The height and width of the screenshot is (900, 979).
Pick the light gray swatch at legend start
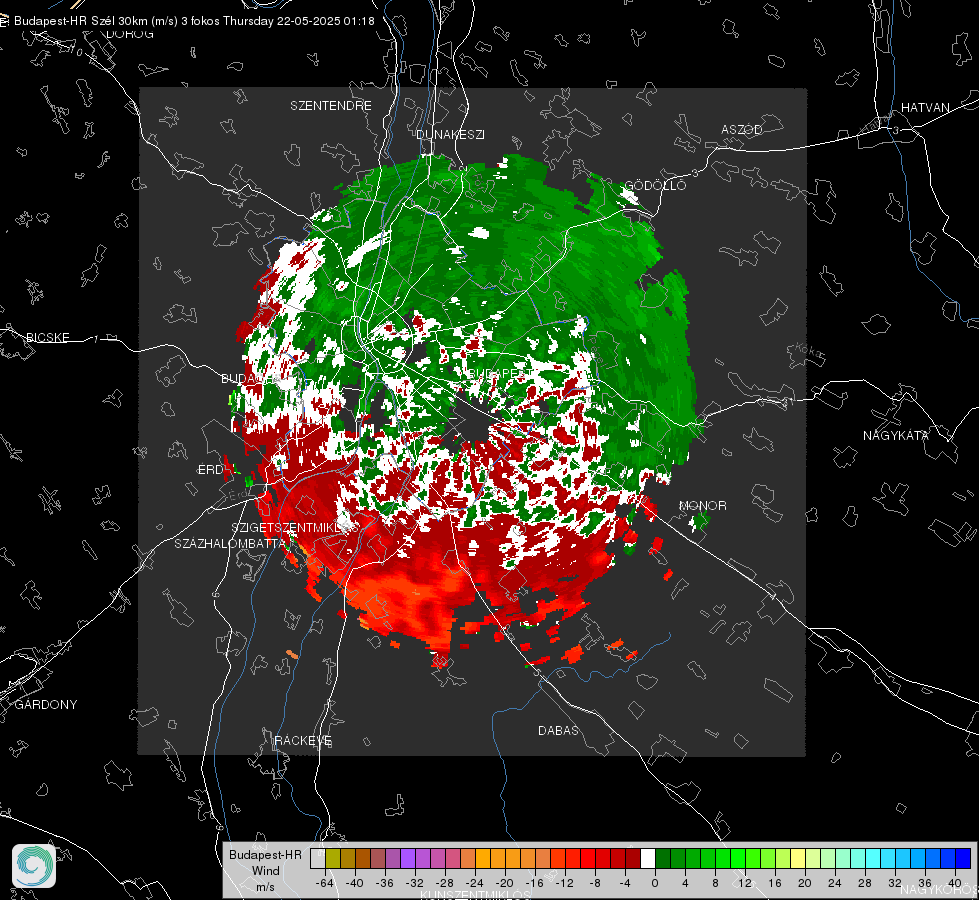click(318, 858)
